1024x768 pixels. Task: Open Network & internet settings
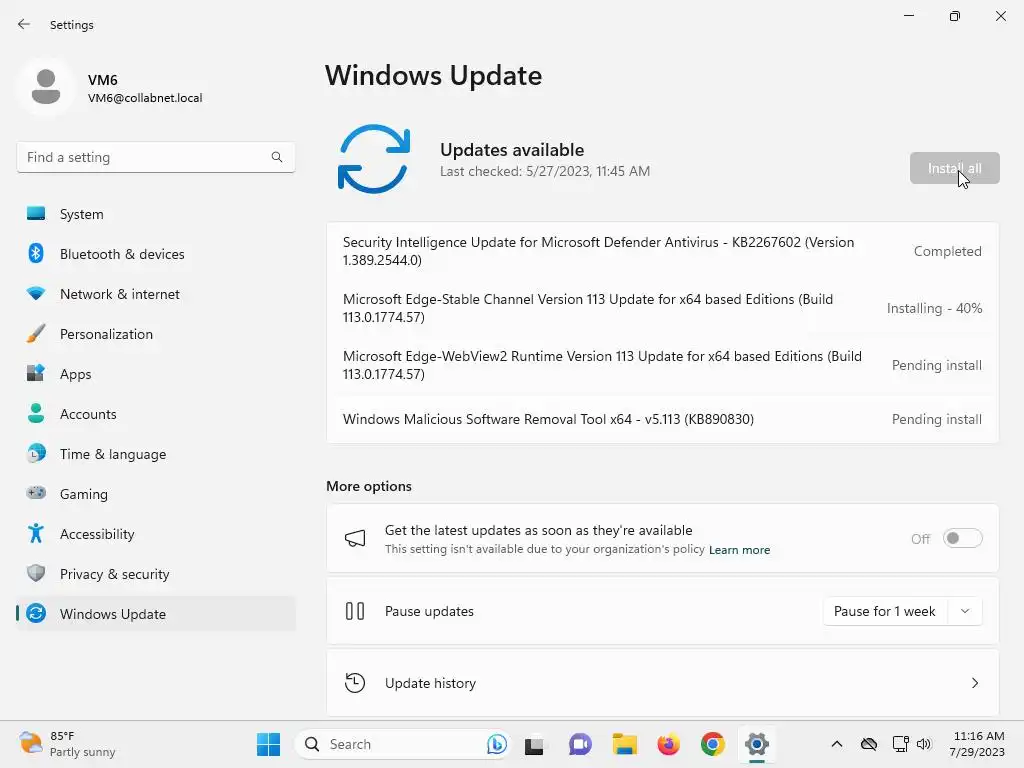click(156, 294)
